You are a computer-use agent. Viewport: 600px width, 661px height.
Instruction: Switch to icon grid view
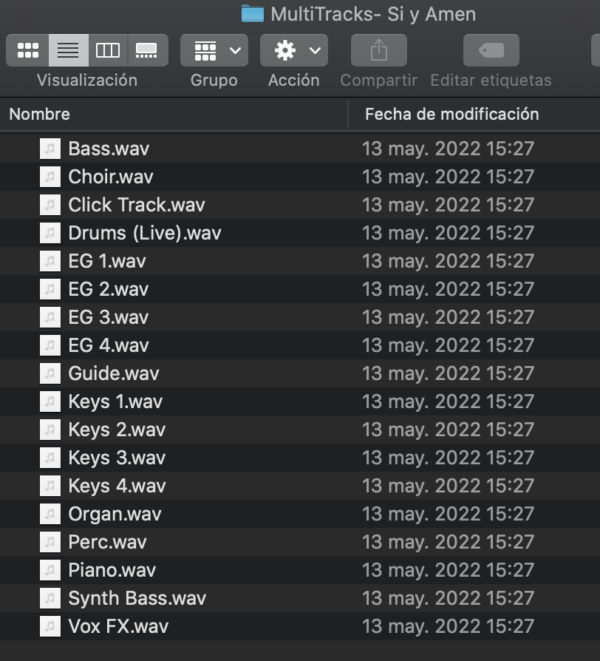coord(28,51)
